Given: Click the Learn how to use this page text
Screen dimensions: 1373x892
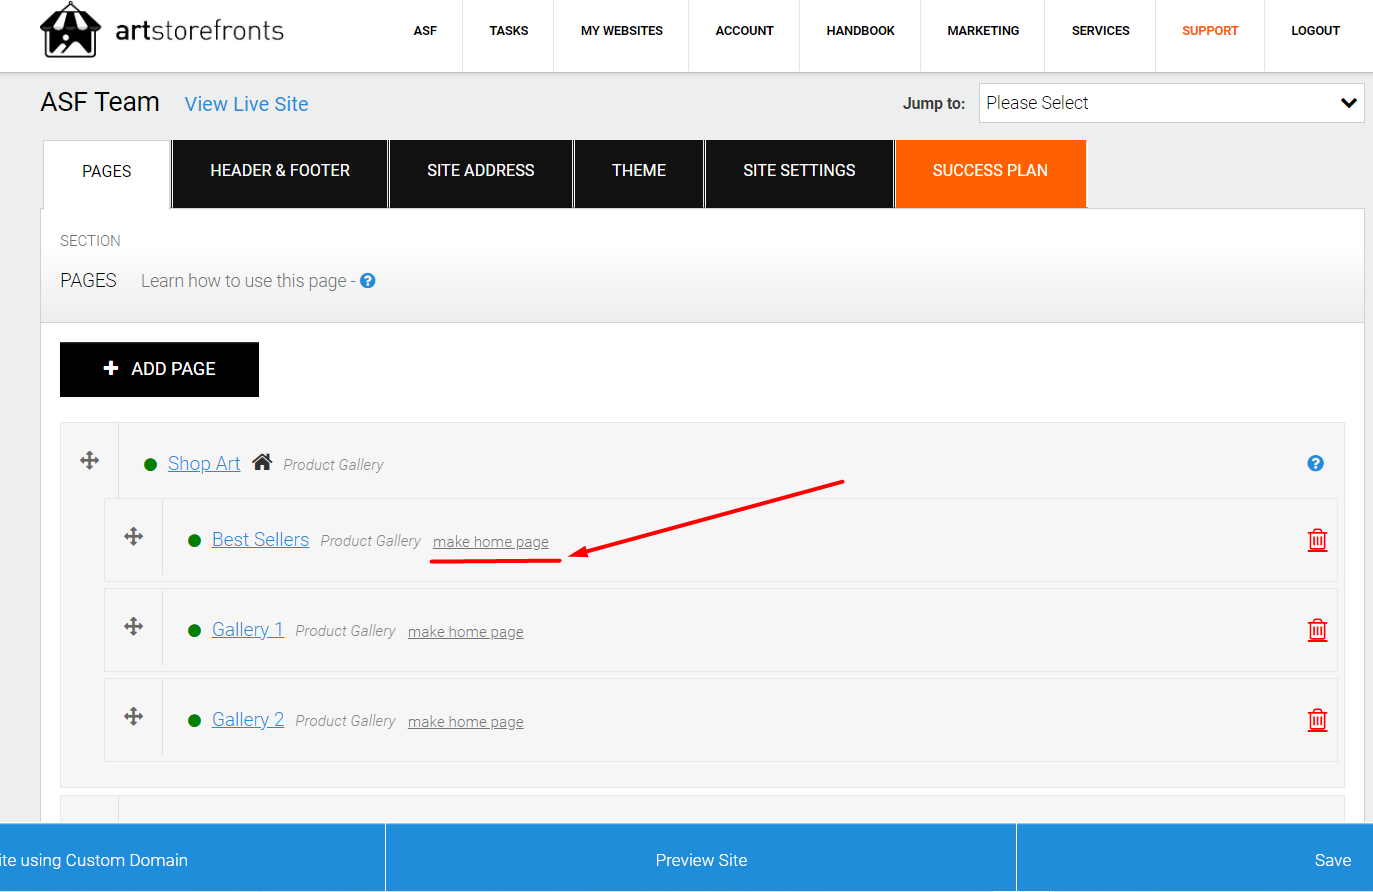Looking at the screenshot, I should pos(244,281).
